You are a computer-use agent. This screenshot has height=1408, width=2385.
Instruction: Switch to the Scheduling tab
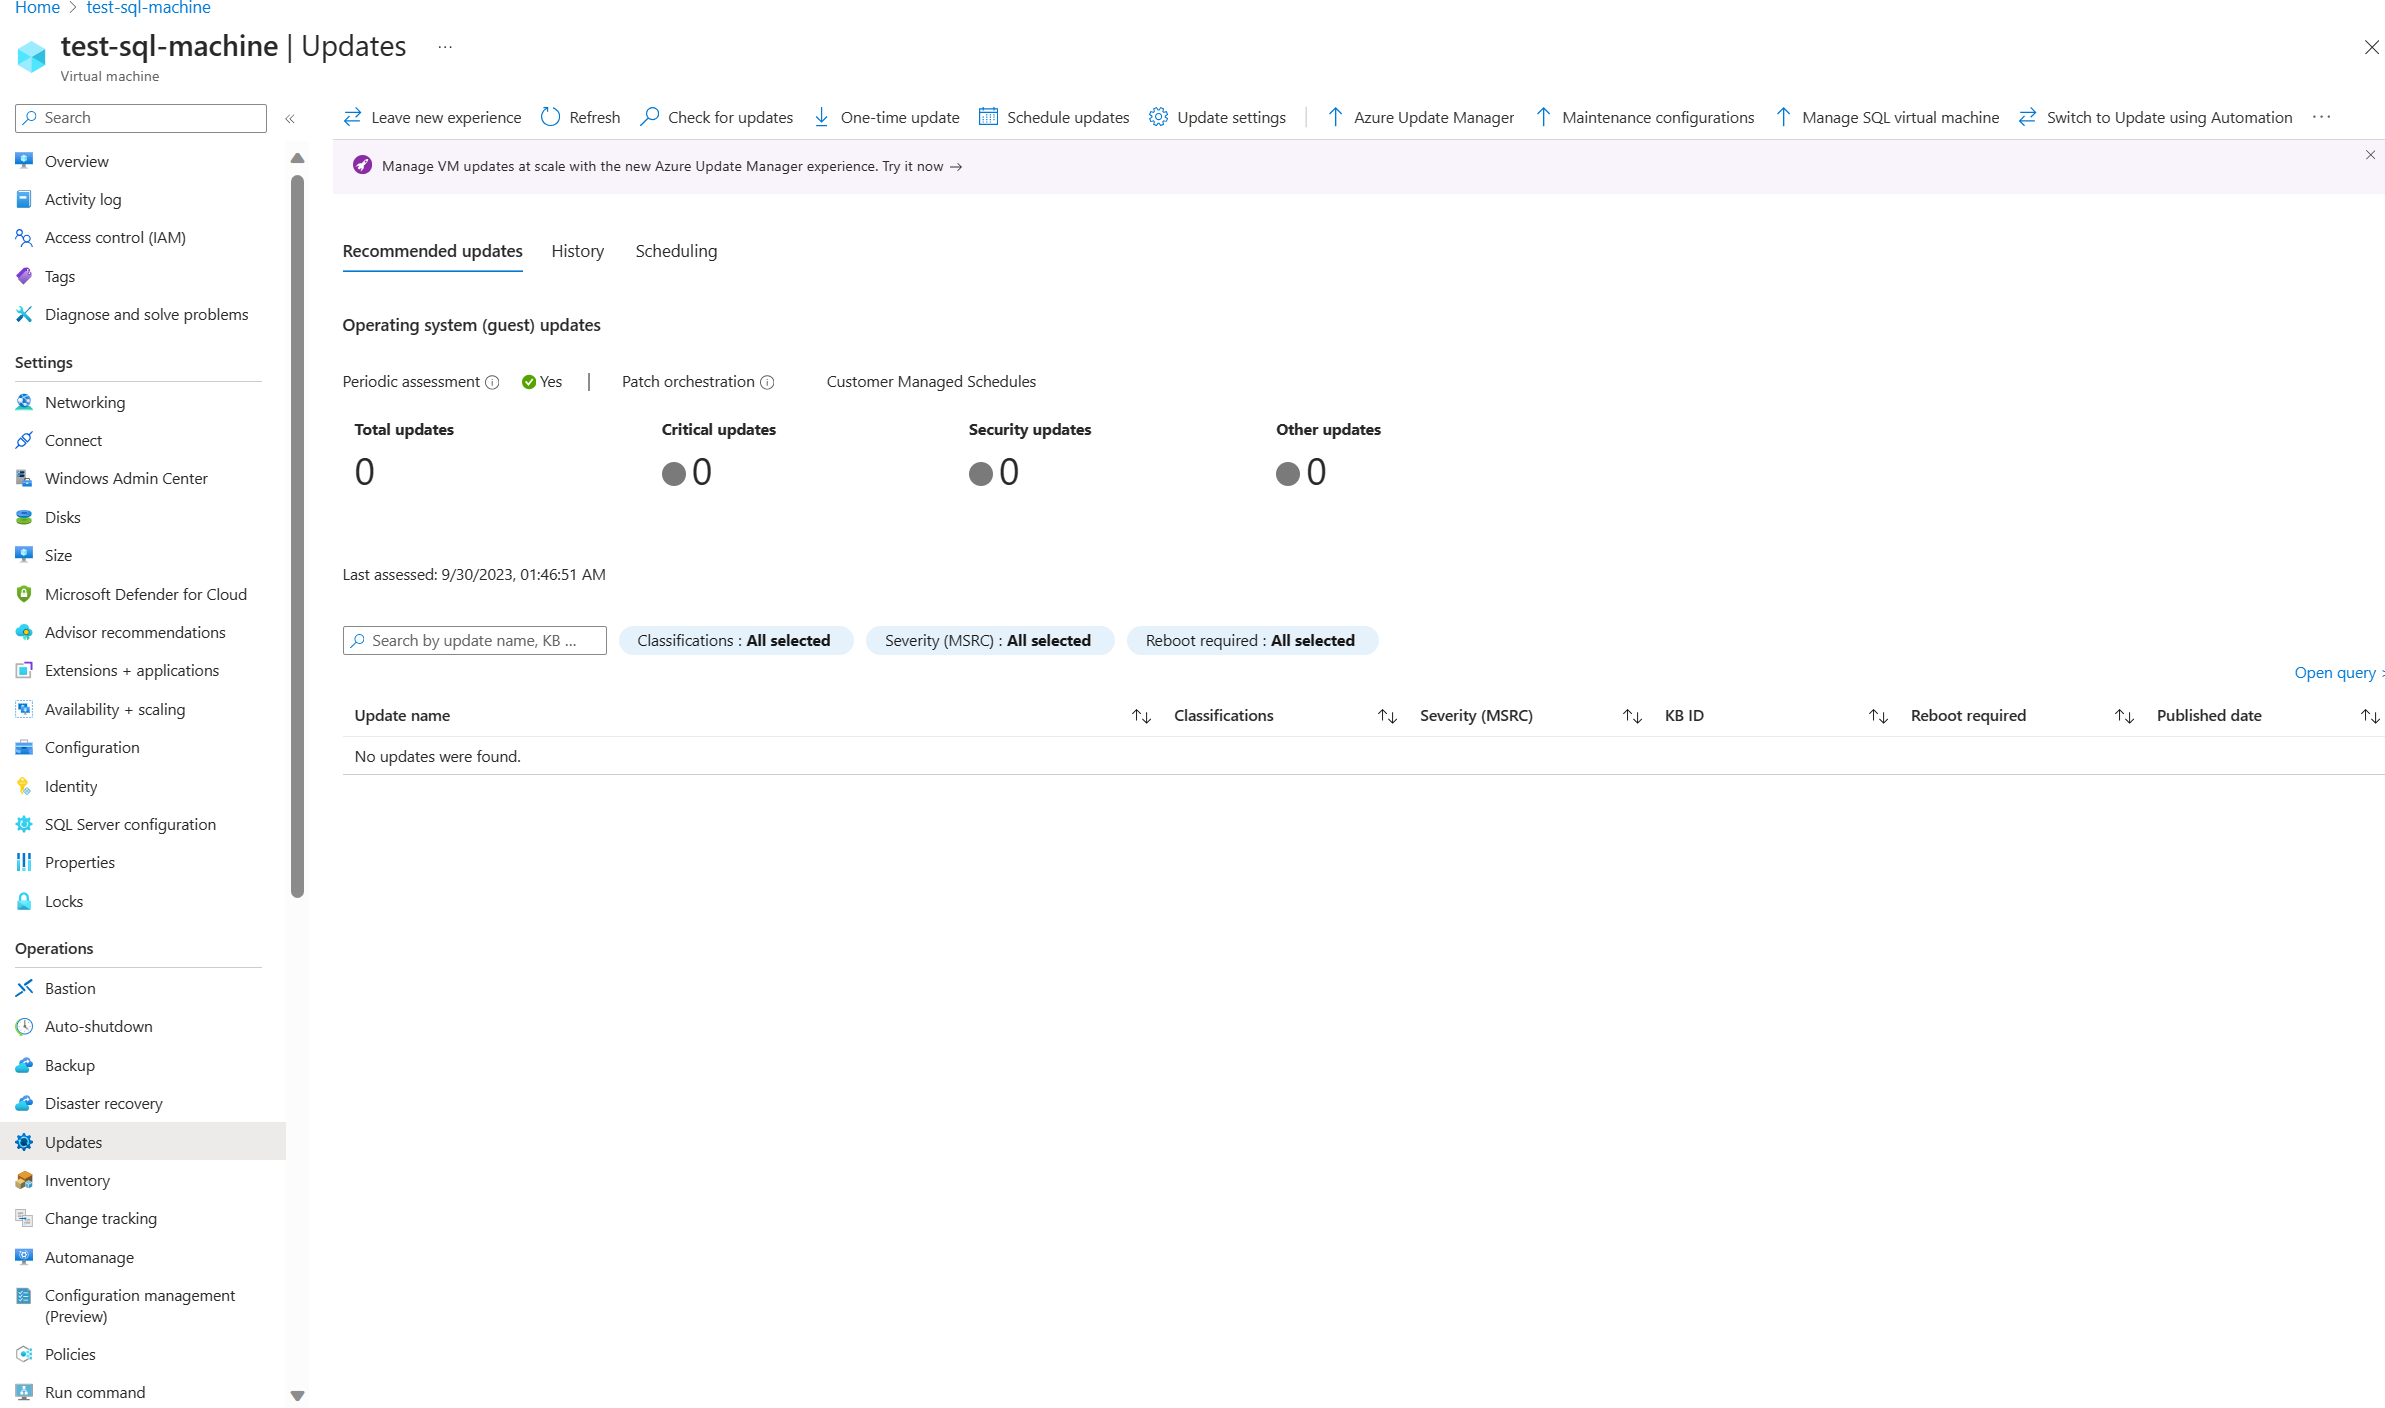click(x=675, y=250)
